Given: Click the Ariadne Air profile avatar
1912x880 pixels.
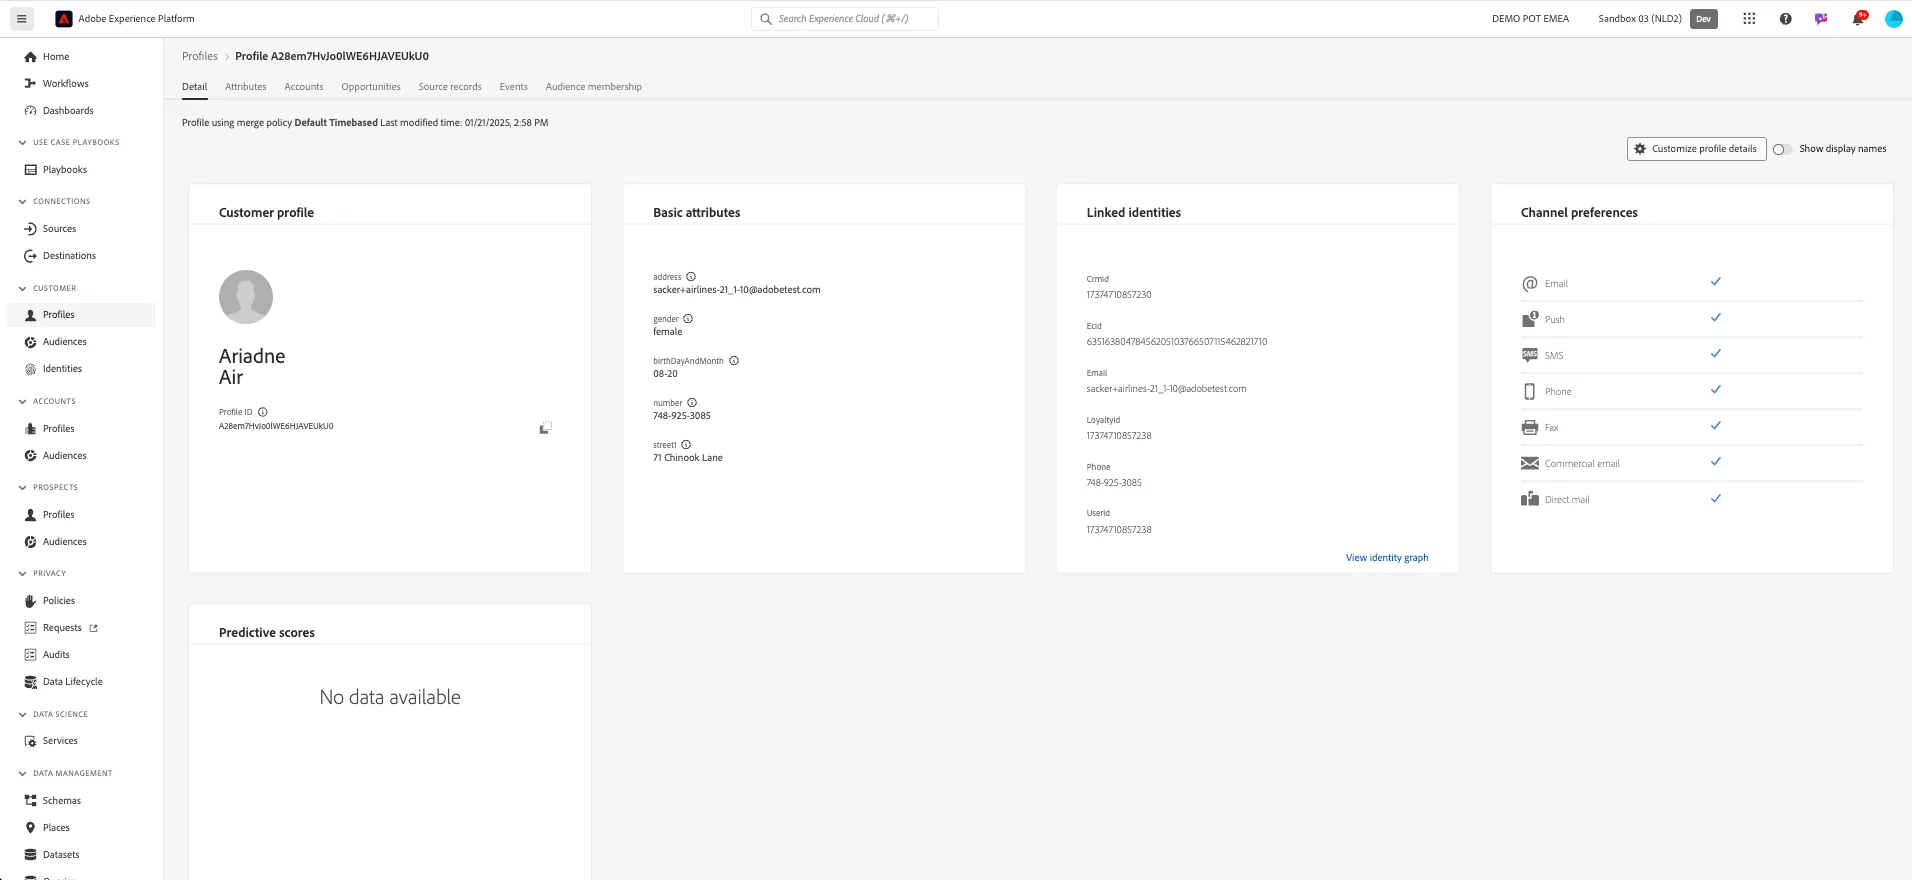Looking at the screenshot, I should [246, 297].
